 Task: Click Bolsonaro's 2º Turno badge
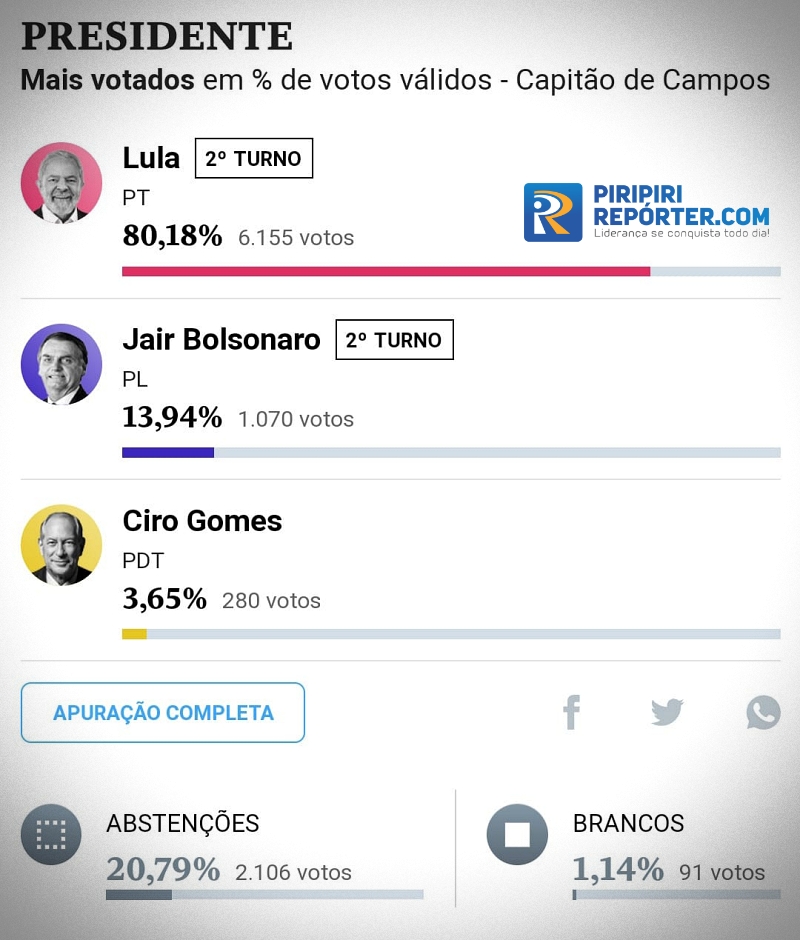[x=394, y=340]
